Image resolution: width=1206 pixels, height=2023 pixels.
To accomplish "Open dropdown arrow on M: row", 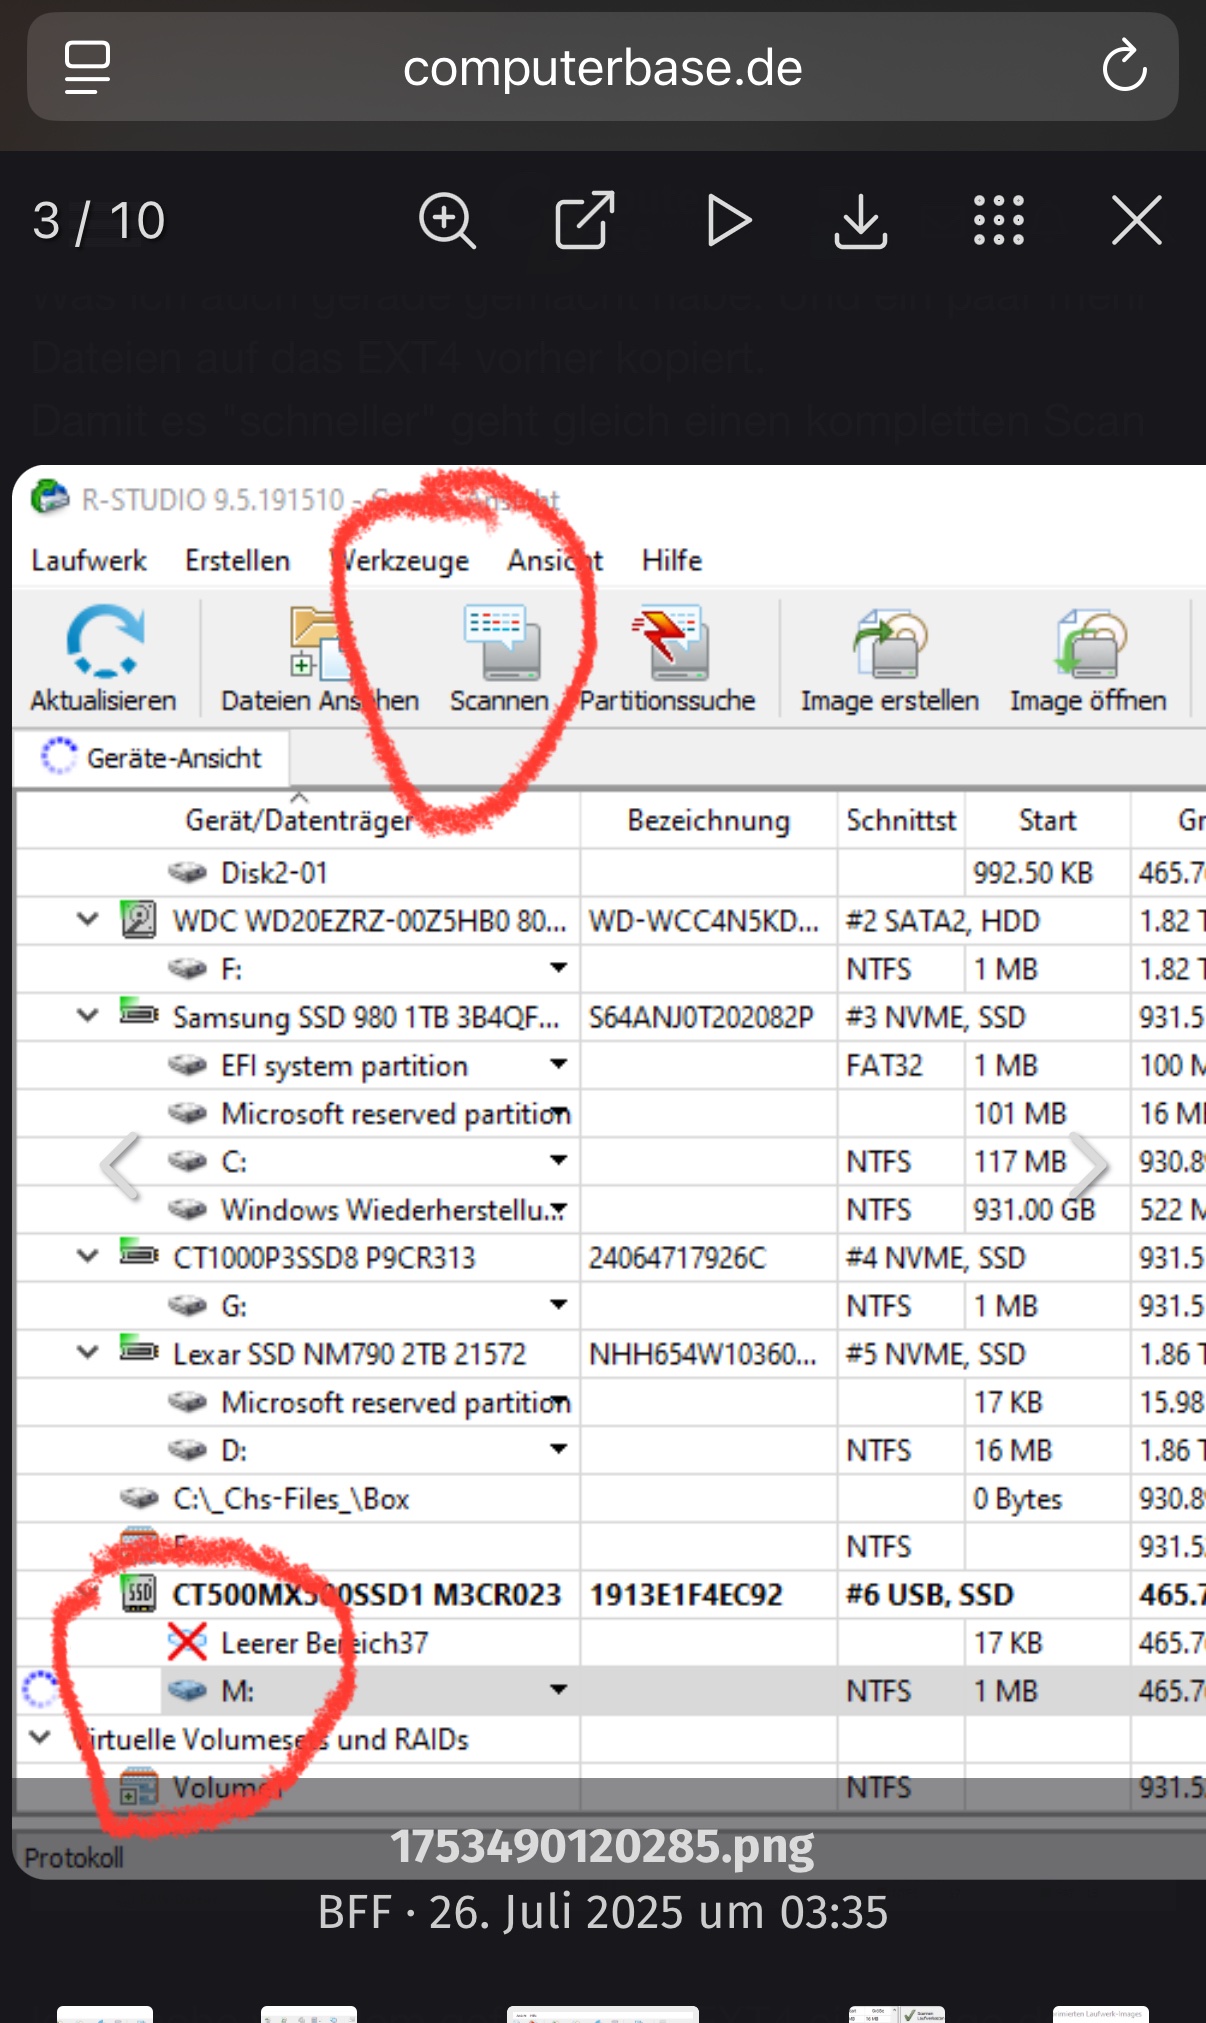I will click(559, 1690).
